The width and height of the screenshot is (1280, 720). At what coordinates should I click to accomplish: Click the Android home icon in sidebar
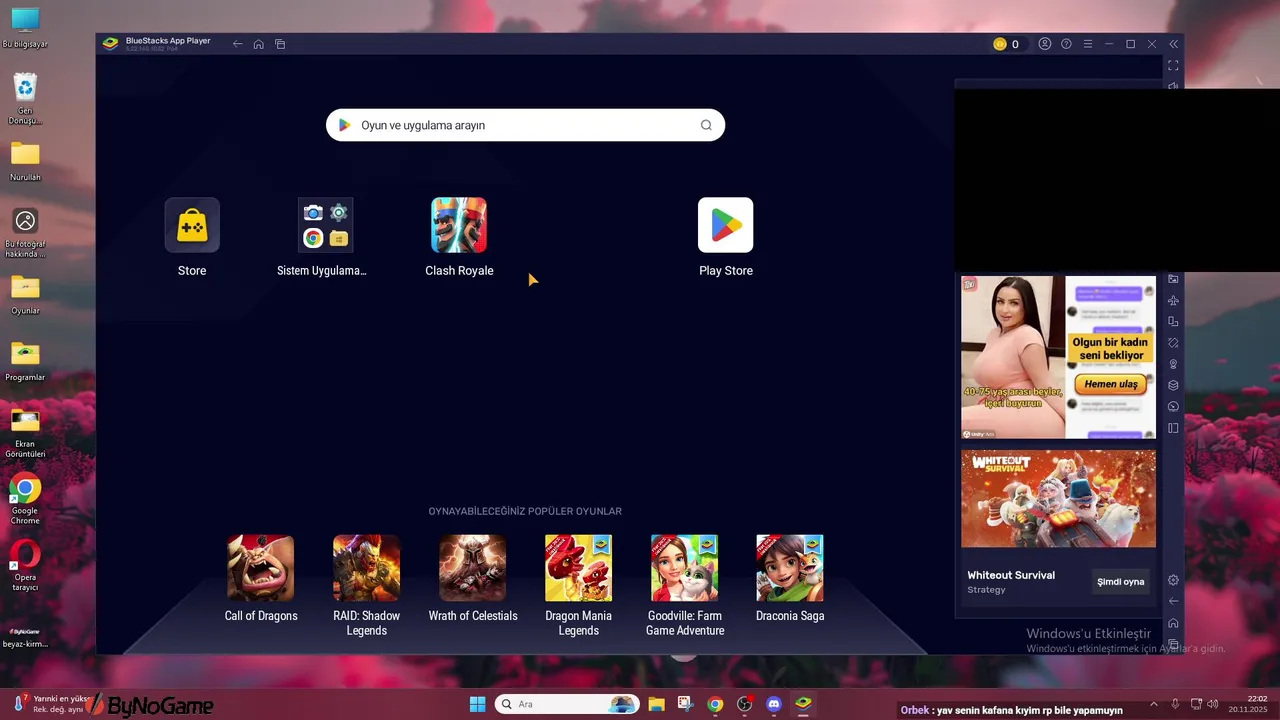point(1174,623)
